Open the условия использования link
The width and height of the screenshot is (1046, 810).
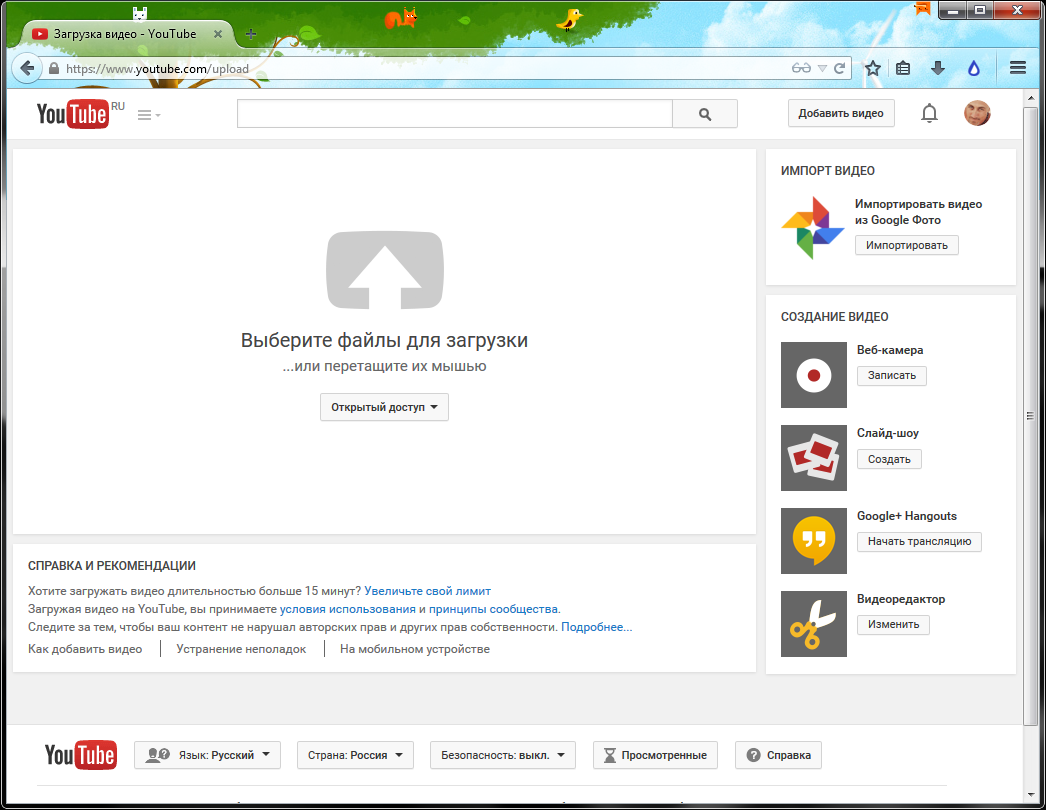(x=348, y=609)
